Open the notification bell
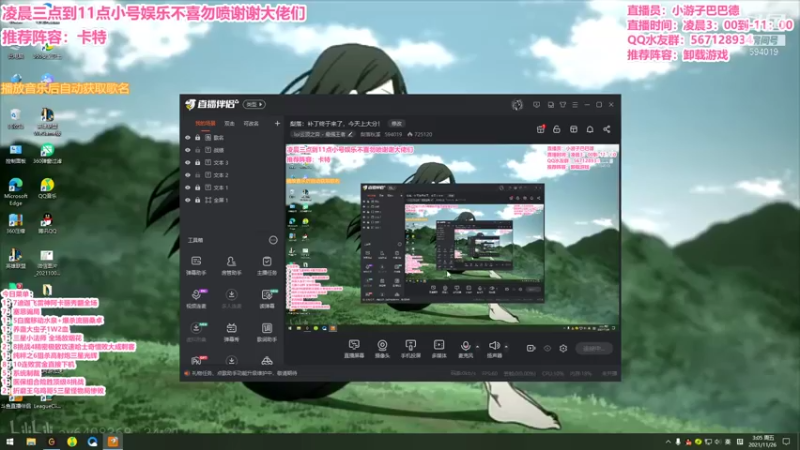This screenshot has height=450, width=800. pos(590,129)
